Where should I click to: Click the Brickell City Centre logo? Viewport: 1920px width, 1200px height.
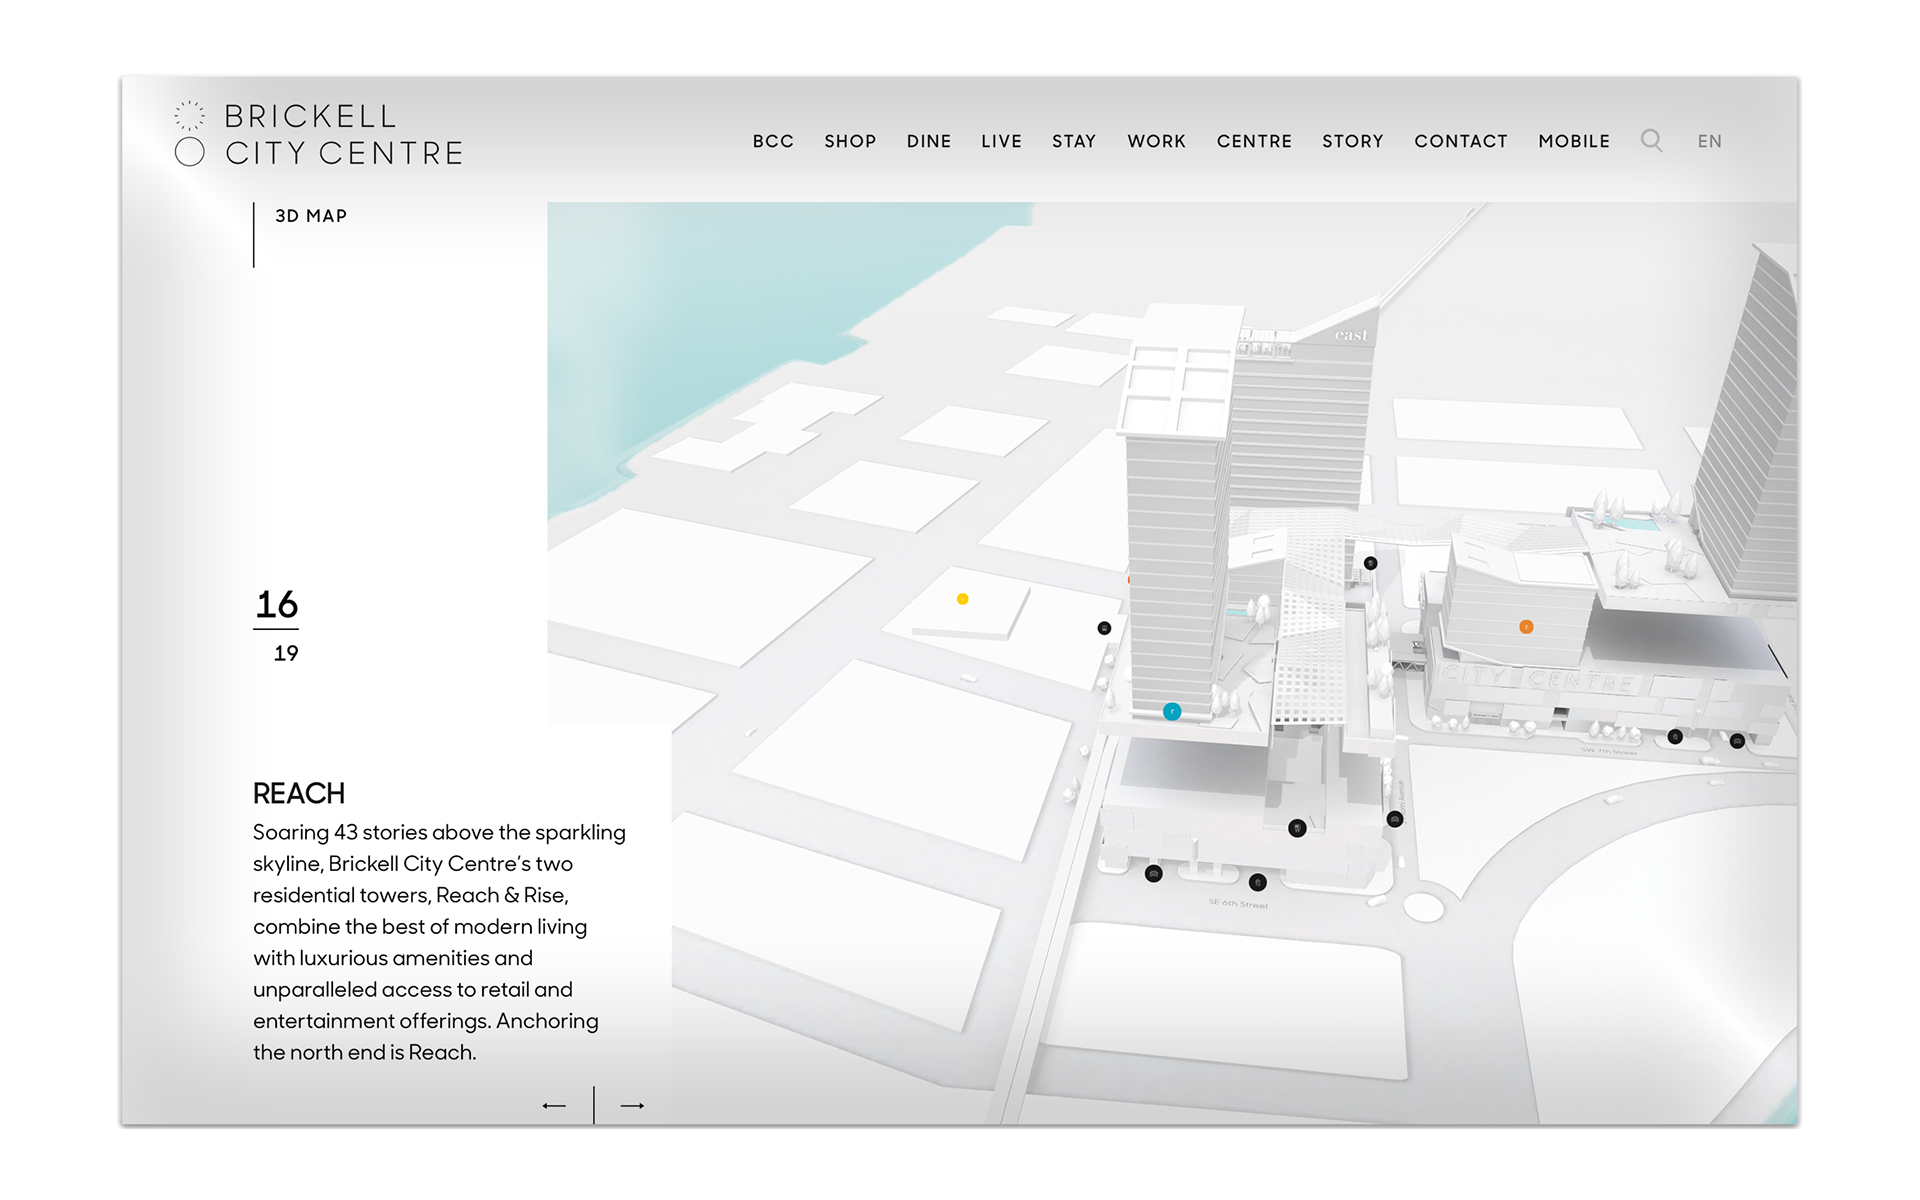point(318,134)
